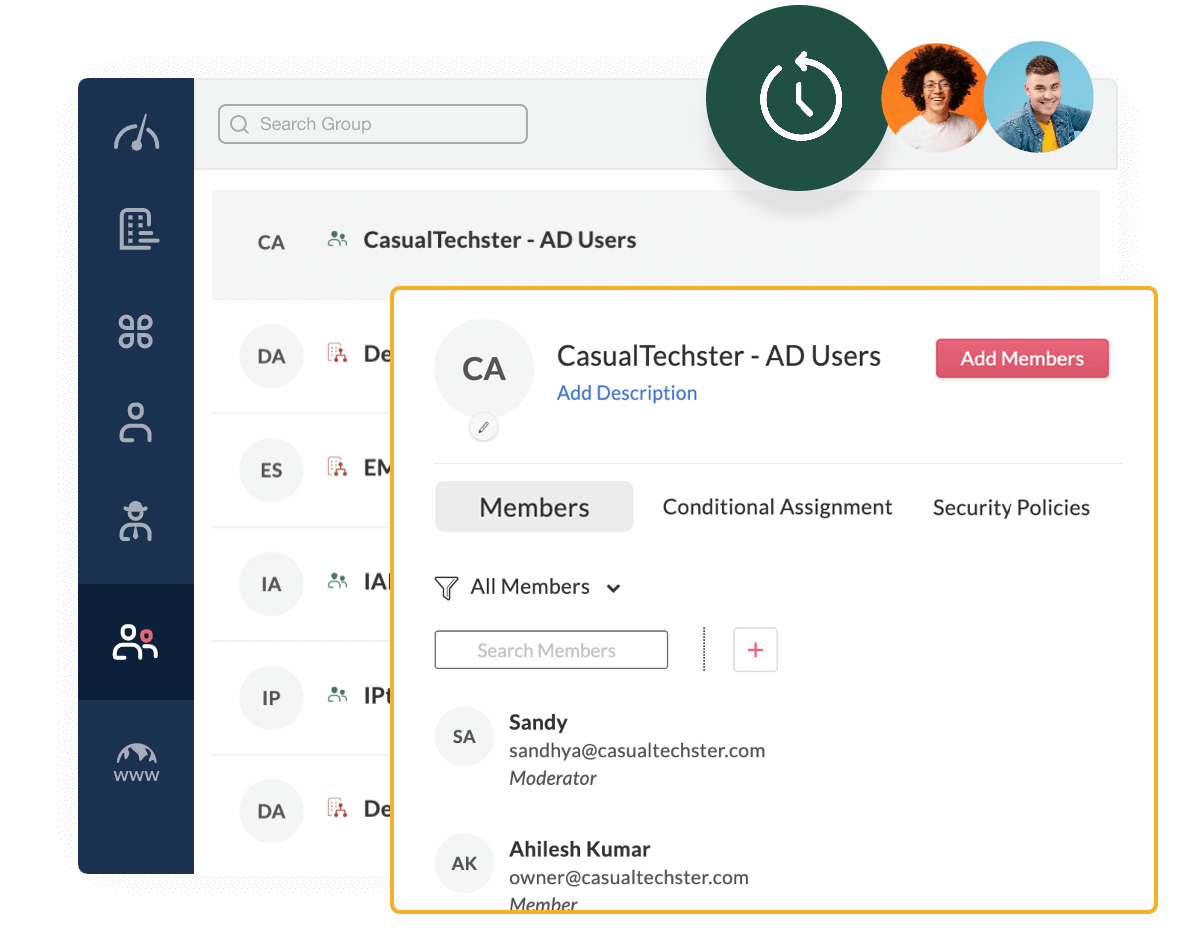The image size is (1196, 952).
Task: Click the filter funnel icon beside All Members
Action: [446, 587]
